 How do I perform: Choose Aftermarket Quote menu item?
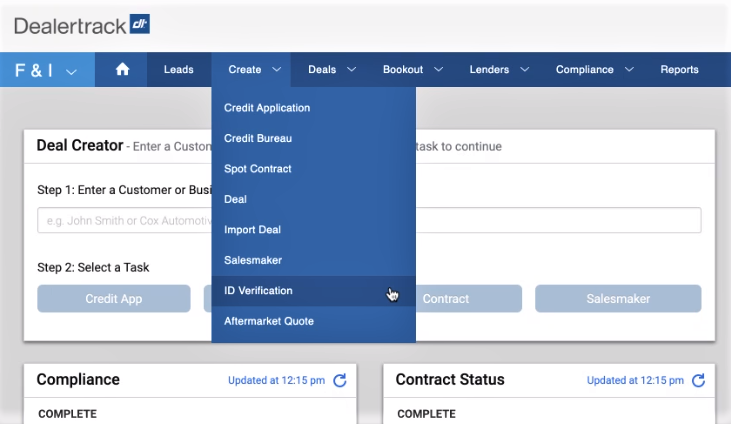313,321
